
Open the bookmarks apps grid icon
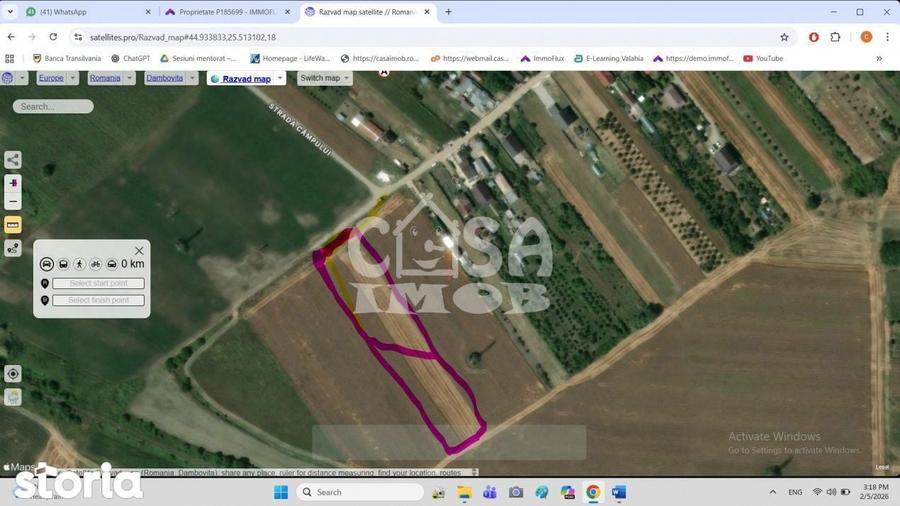click(x=10, y=59)
